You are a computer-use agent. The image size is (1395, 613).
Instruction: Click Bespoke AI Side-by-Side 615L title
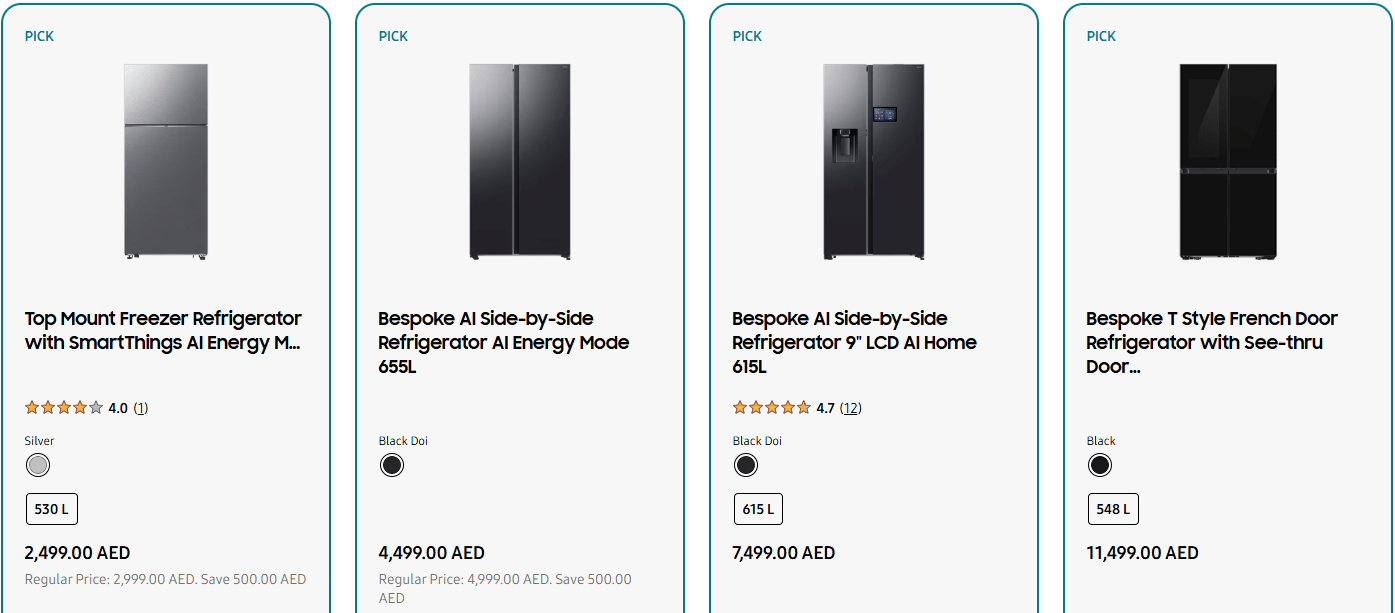854,342
